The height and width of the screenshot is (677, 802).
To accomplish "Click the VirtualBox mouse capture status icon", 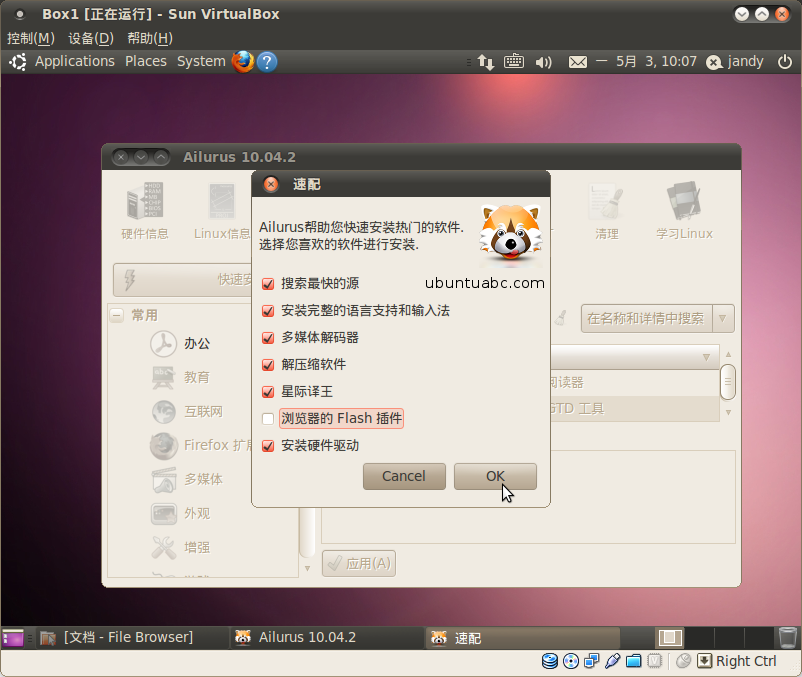I will (683, 661).
